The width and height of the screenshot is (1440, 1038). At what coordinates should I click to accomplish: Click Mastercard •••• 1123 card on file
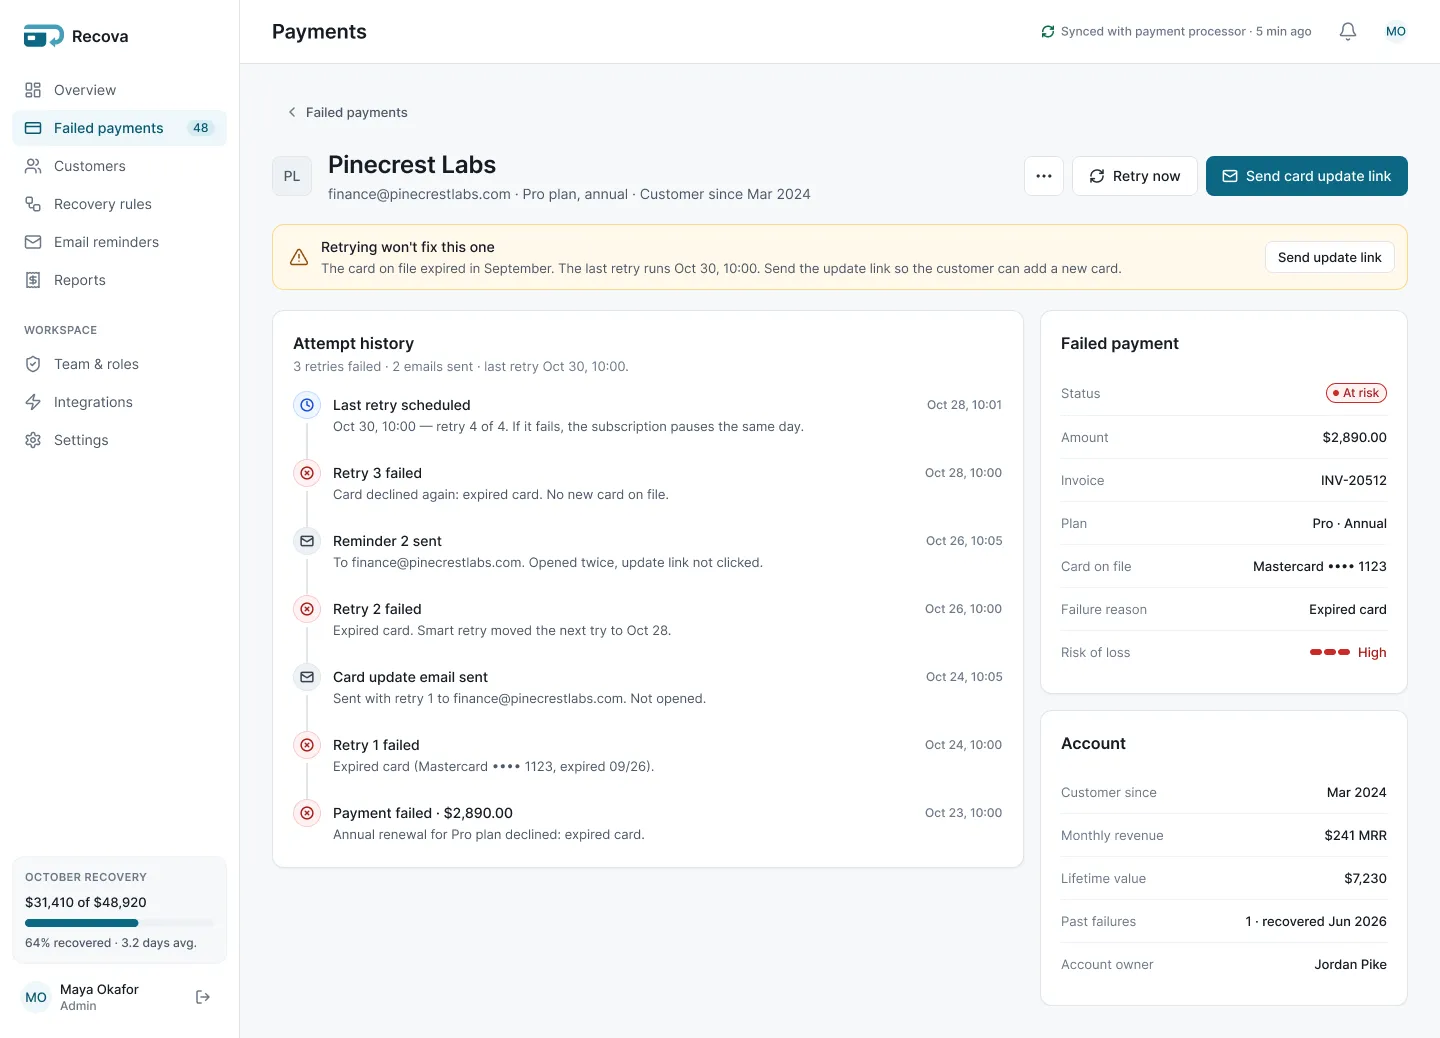(x=1320, y=566)
